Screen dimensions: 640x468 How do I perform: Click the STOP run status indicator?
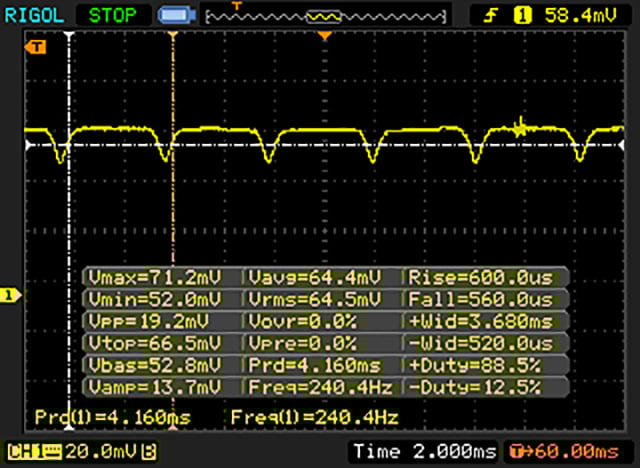pyautogui.click(x=113, y=16)
